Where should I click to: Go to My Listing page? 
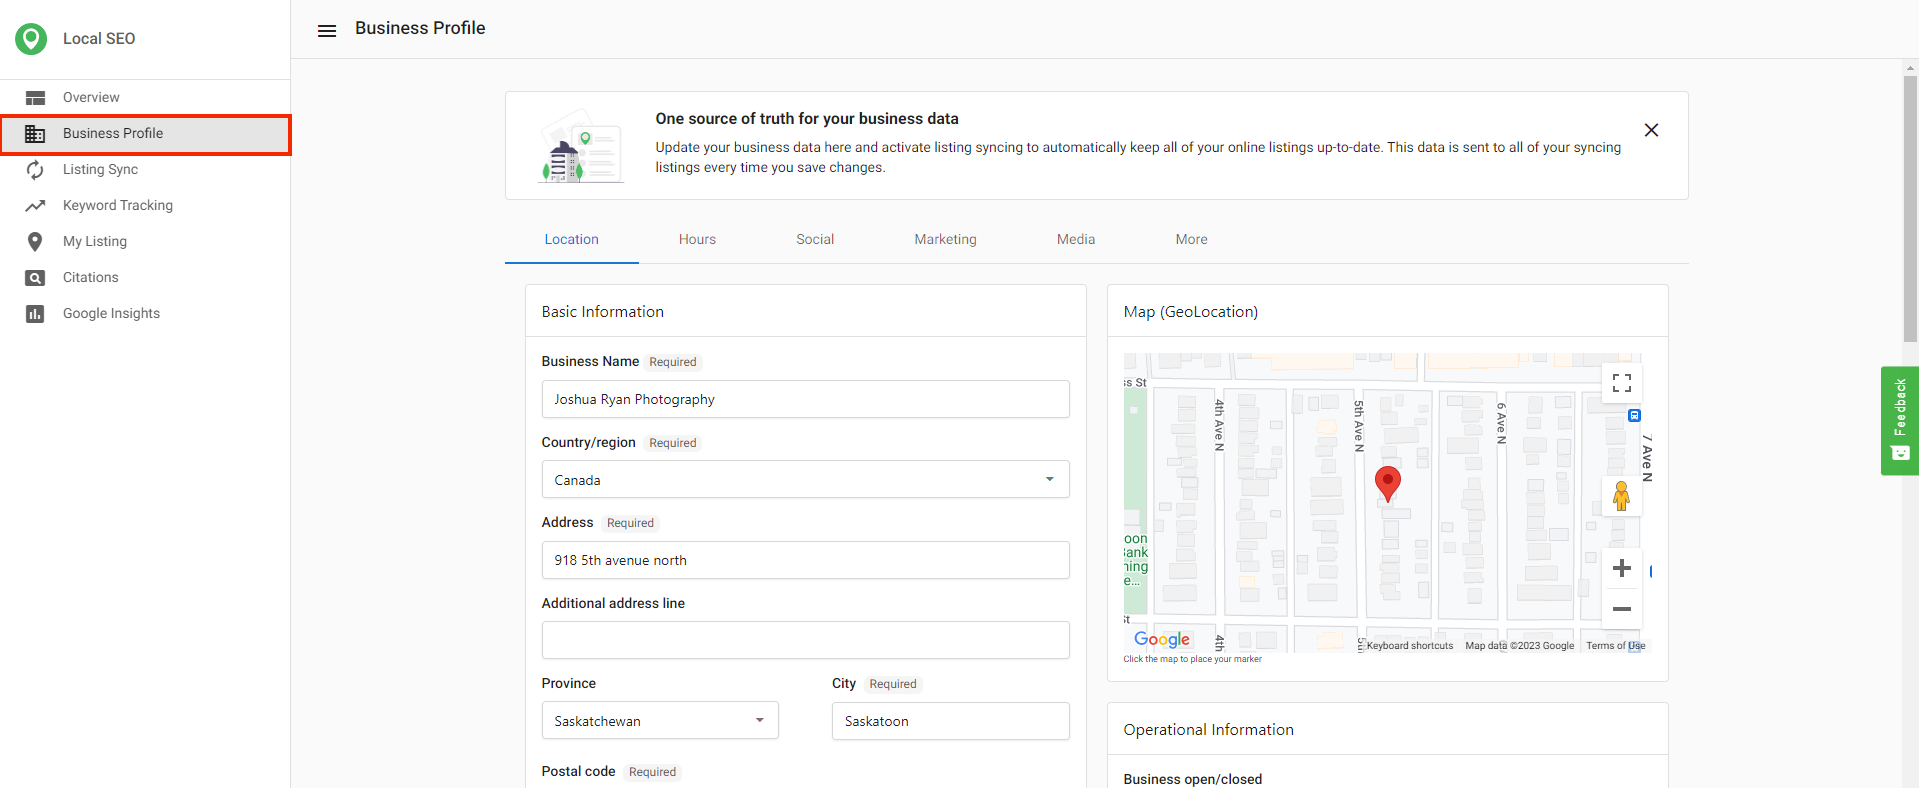[94, 242]
